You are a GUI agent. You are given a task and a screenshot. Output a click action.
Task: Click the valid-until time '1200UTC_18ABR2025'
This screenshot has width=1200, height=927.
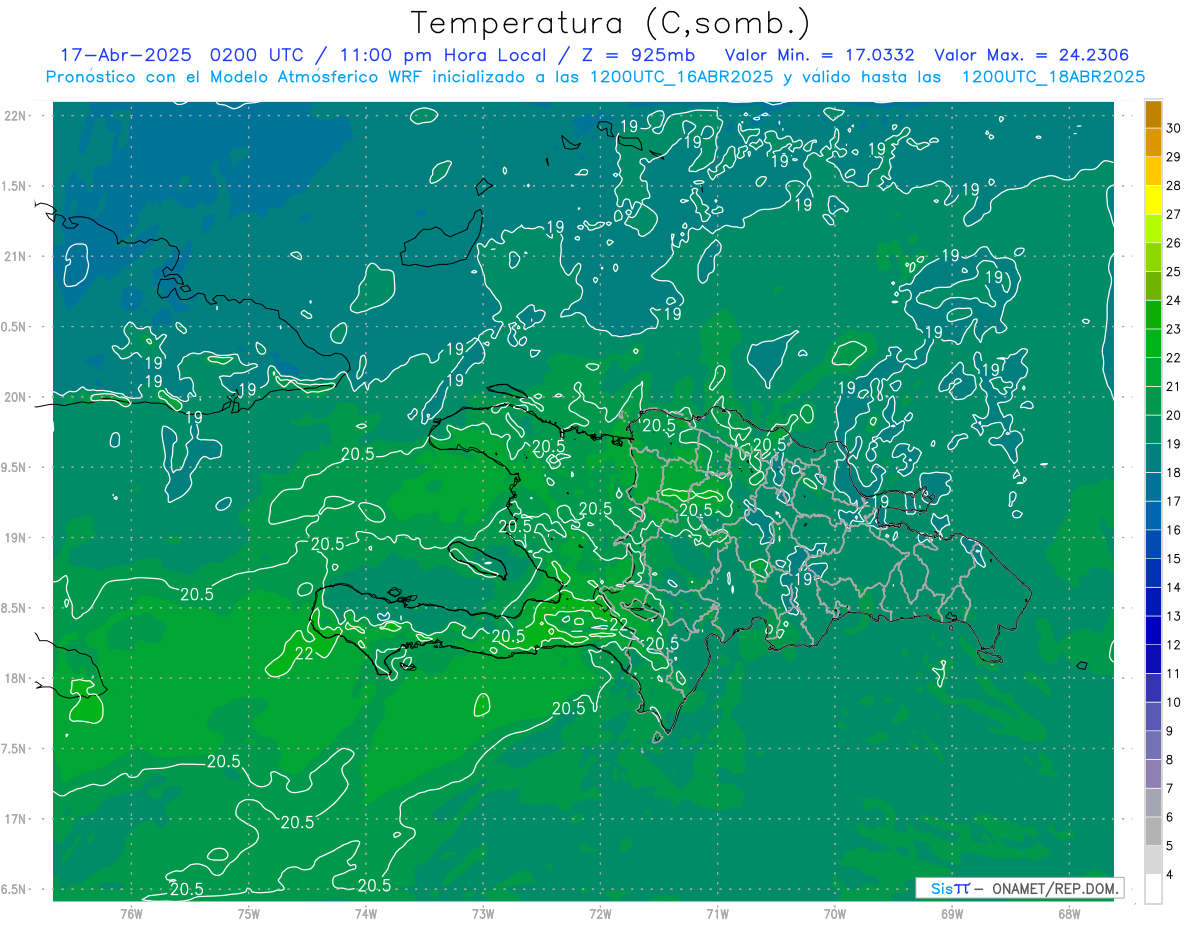pos(1053,77)
